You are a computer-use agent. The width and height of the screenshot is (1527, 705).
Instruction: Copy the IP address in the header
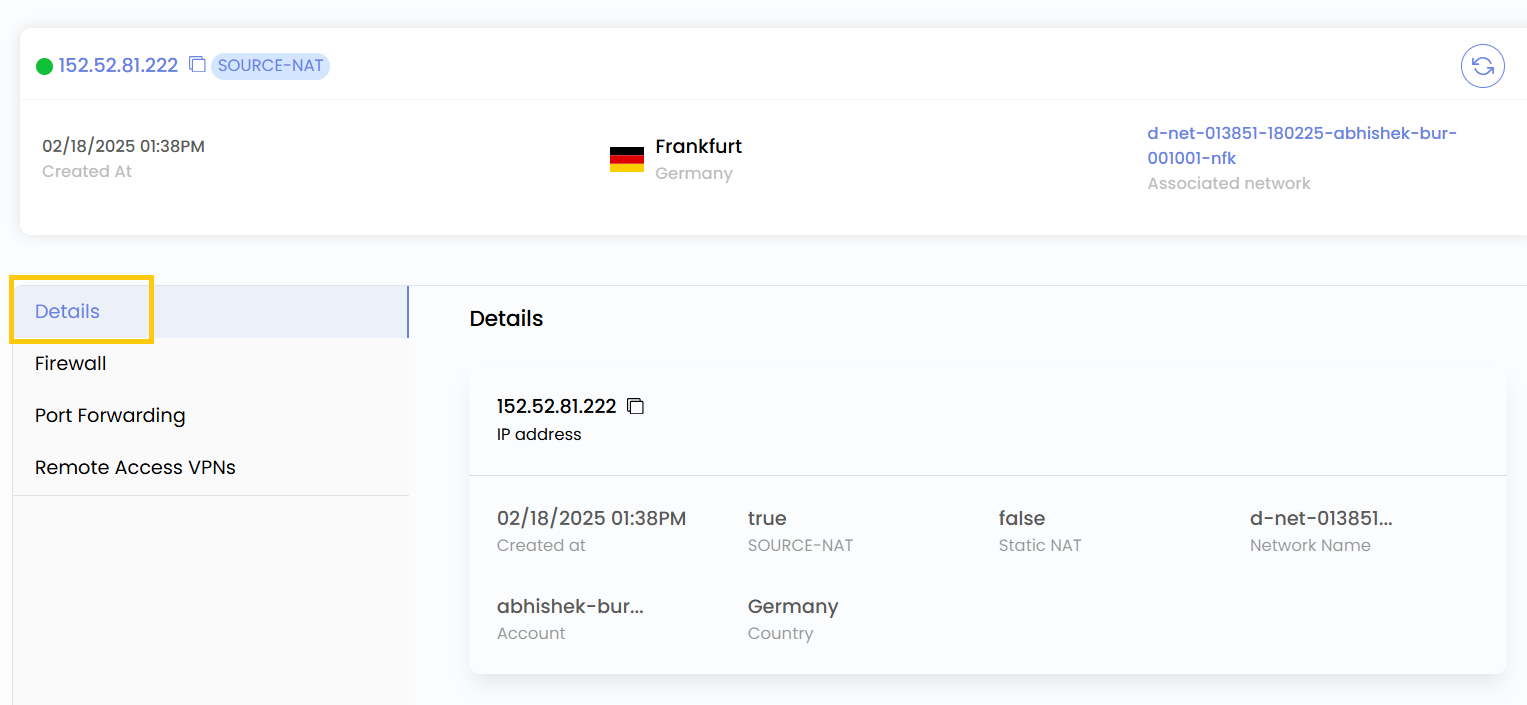[198, 65]
